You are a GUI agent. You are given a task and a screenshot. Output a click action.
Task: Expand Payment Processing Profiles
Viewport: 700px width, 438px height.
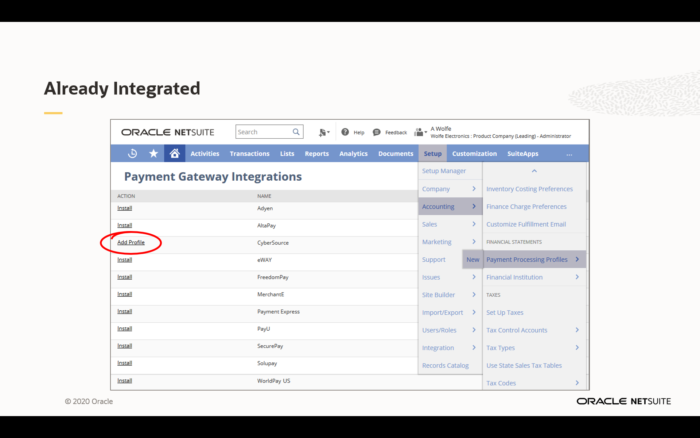pos(534,259)
